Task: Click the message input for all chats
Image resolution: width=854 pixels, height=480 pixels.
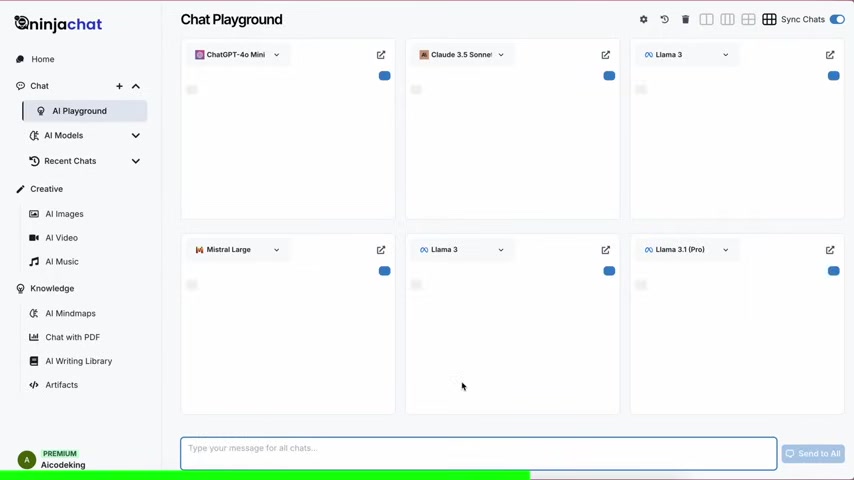Action: coord(479,453)
